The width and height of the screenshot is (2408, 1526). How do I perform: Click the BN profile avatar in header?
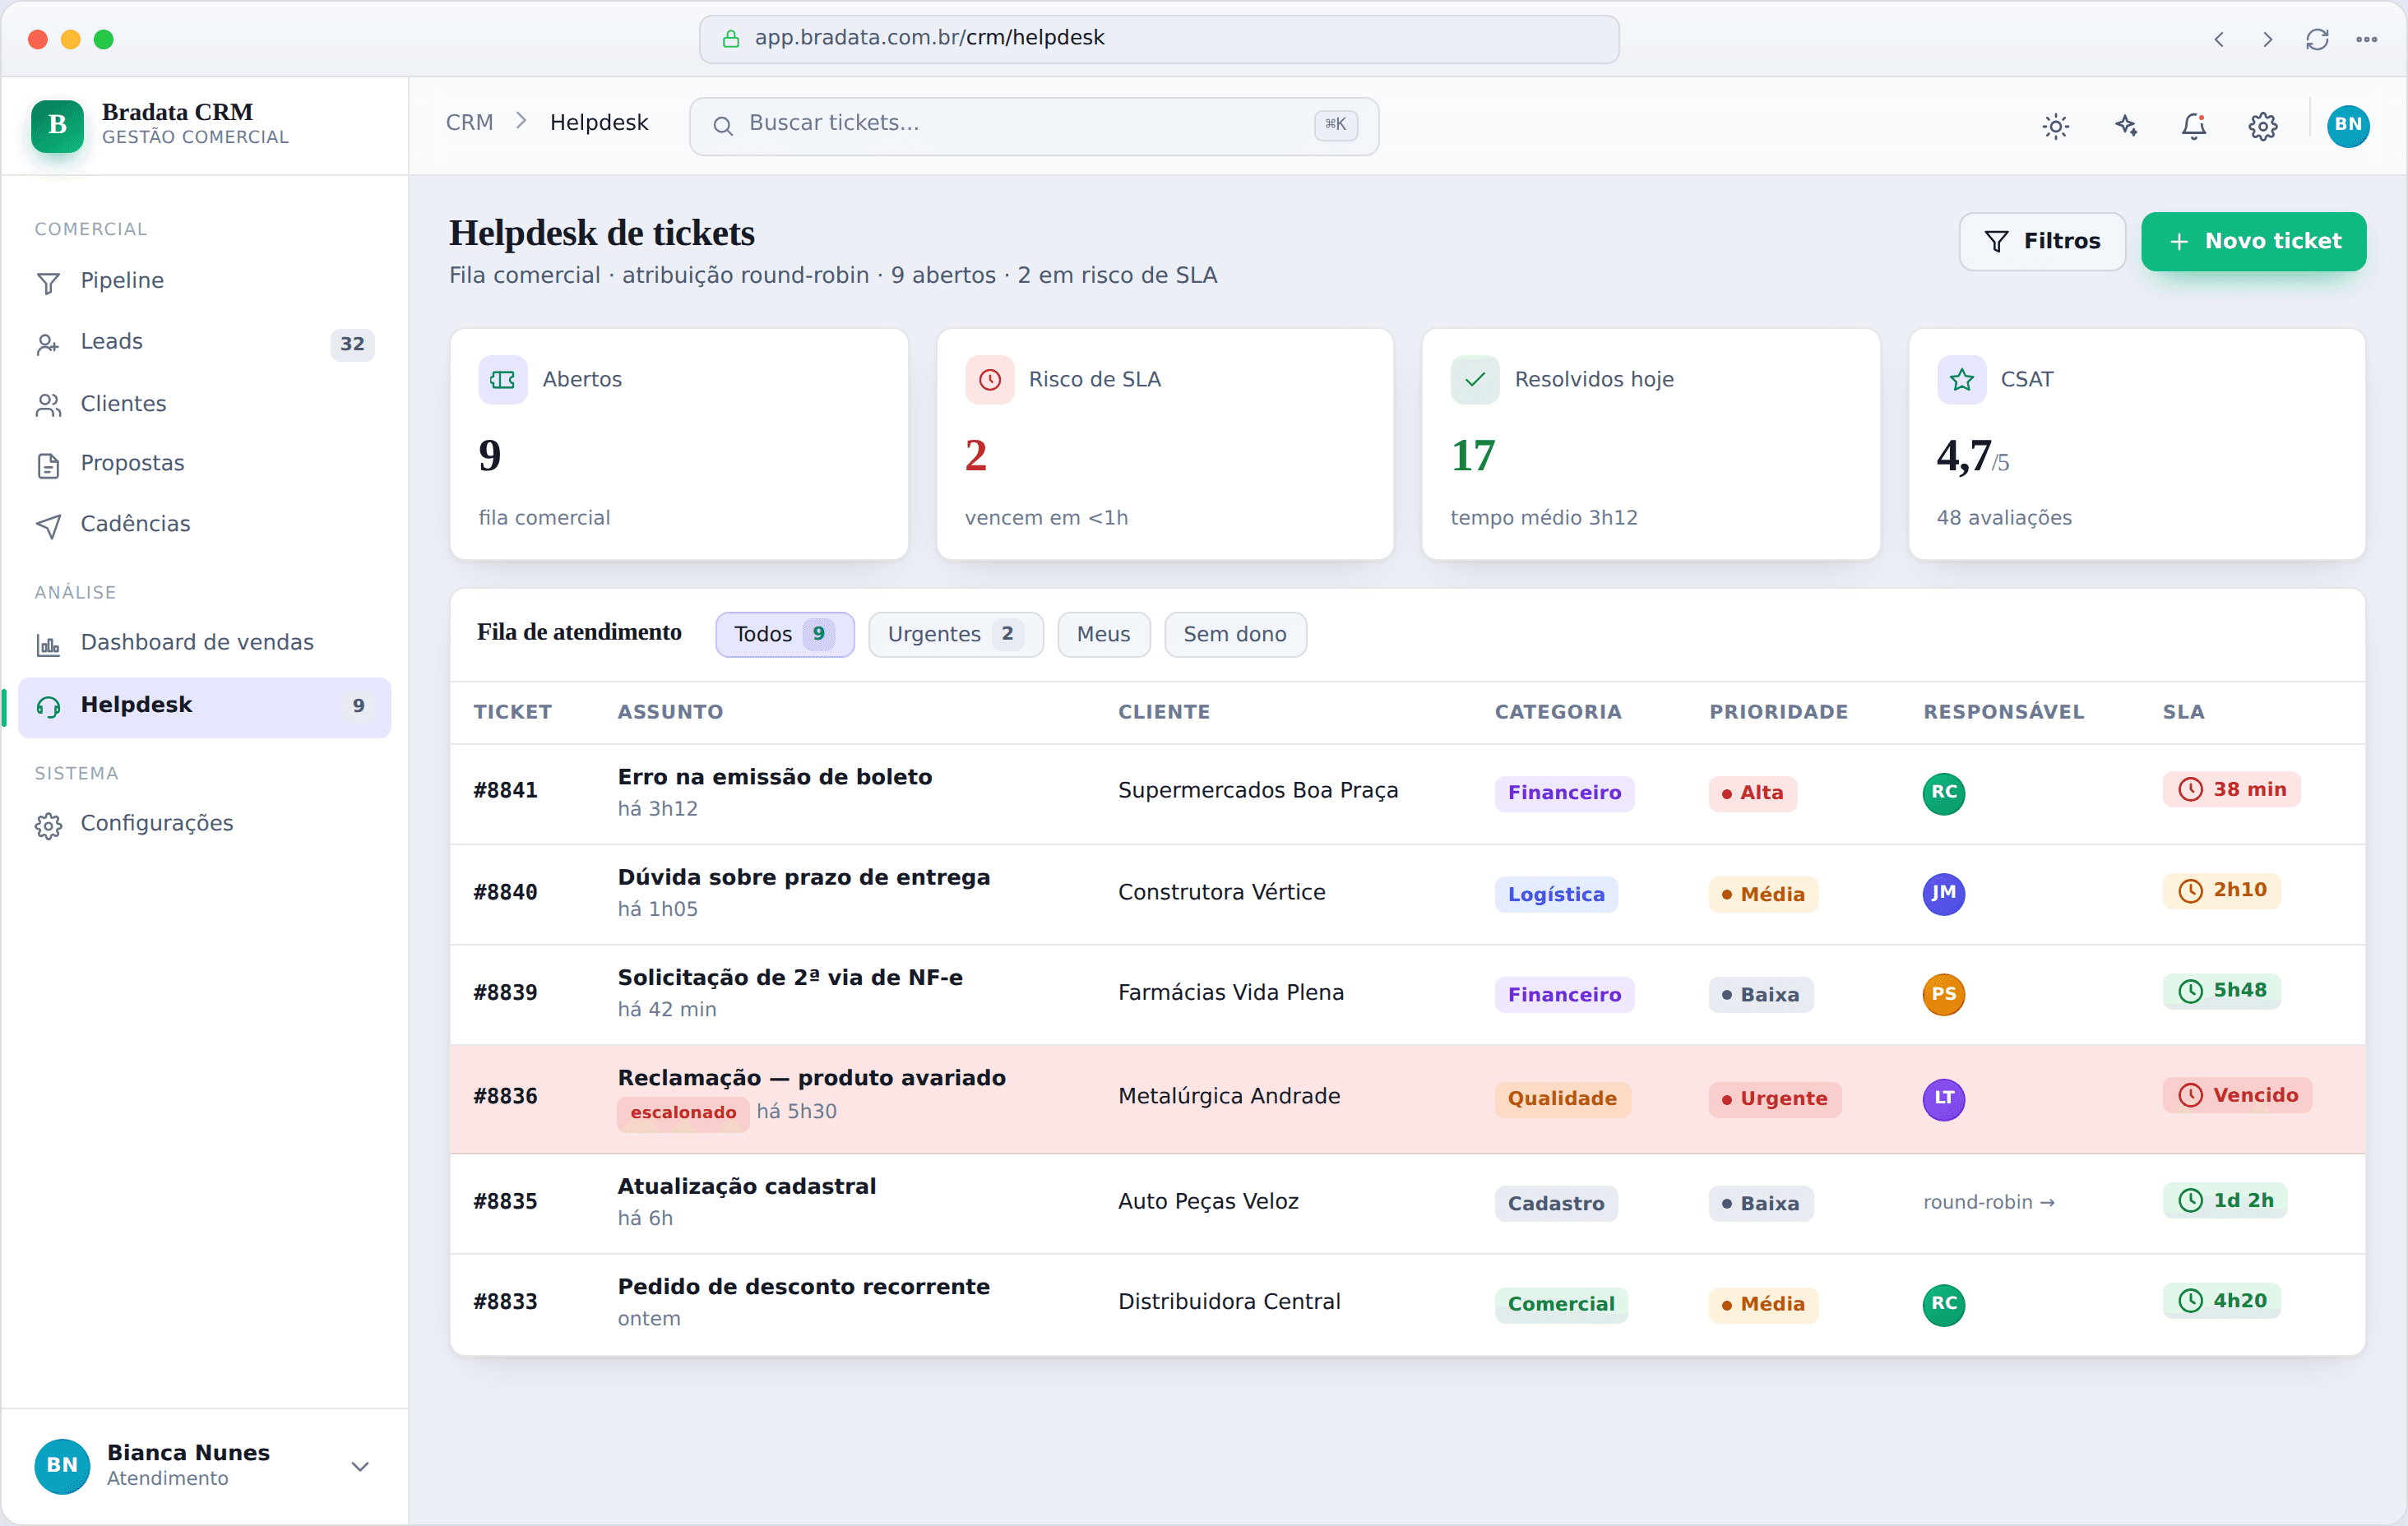(x=2348, y=126)
